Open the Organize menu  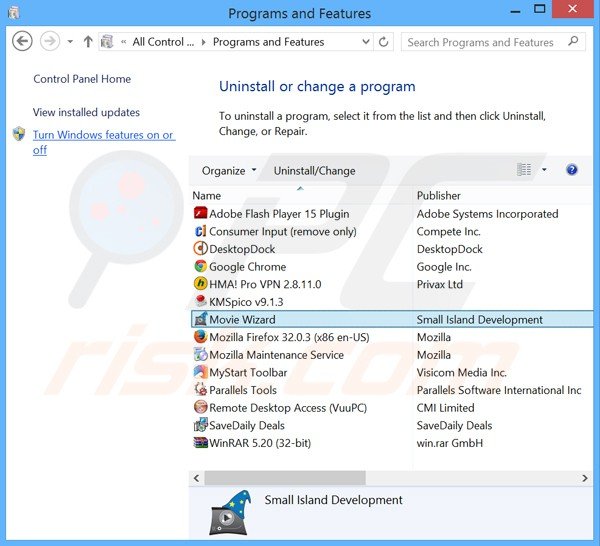[229, 171]
